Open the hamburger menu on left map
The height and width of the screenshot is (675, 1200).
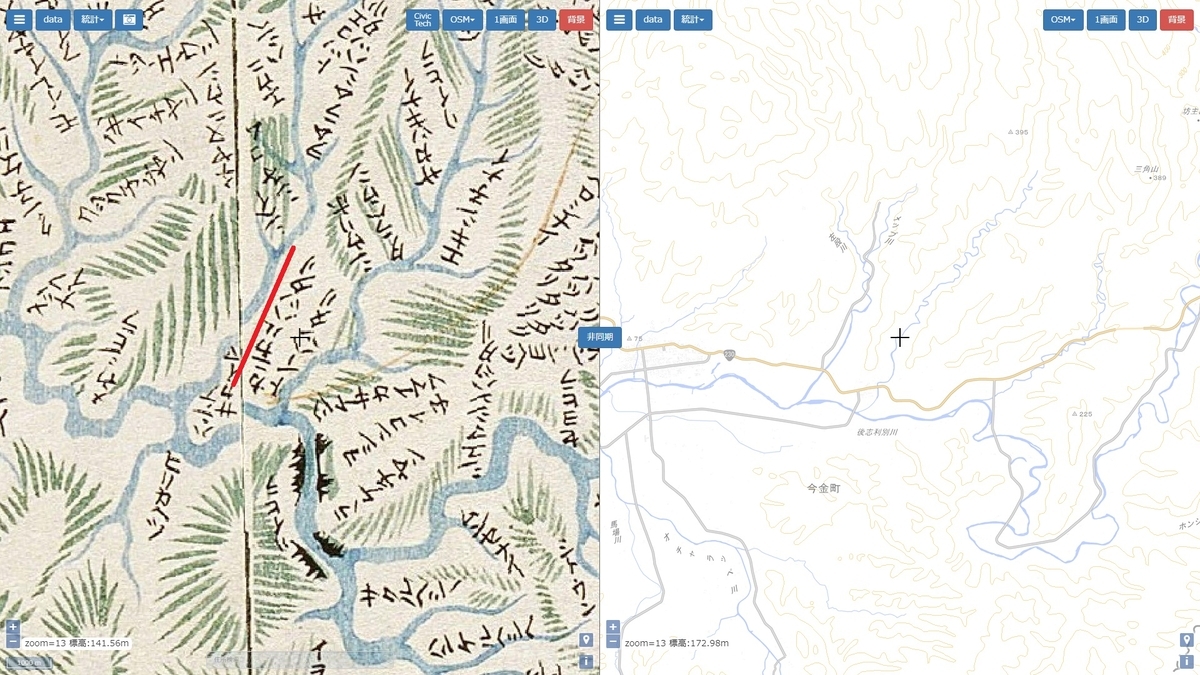click(19, 19)
